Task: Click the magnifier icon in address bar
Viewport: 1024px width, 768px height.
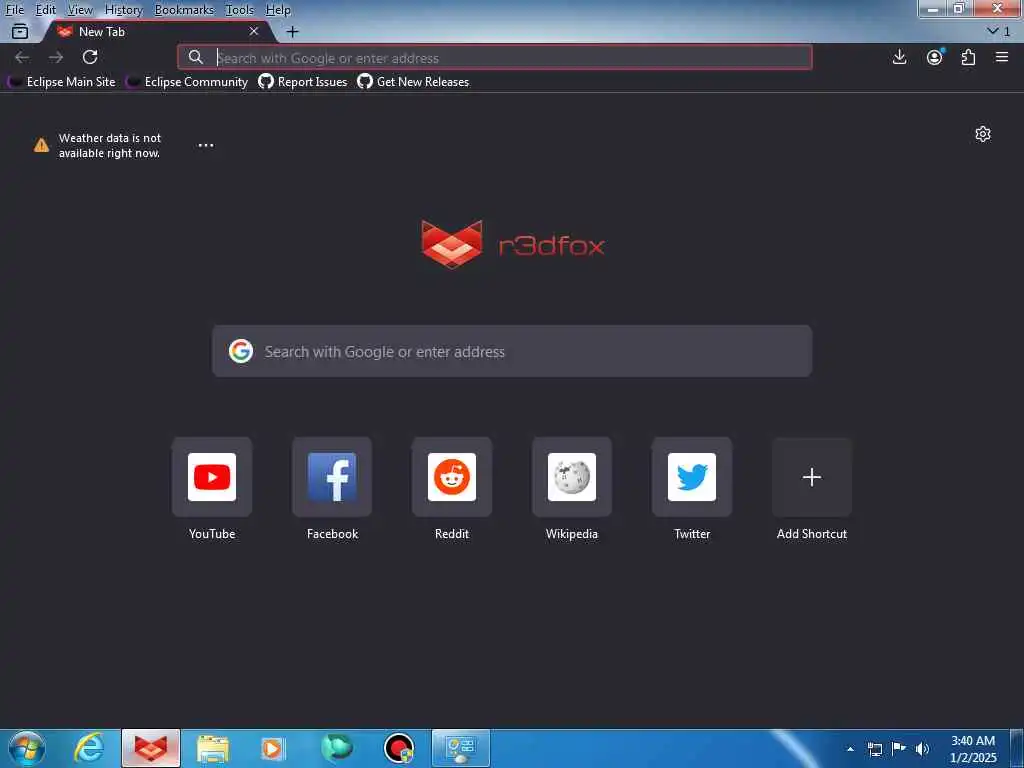Action: tap(195, 57)
